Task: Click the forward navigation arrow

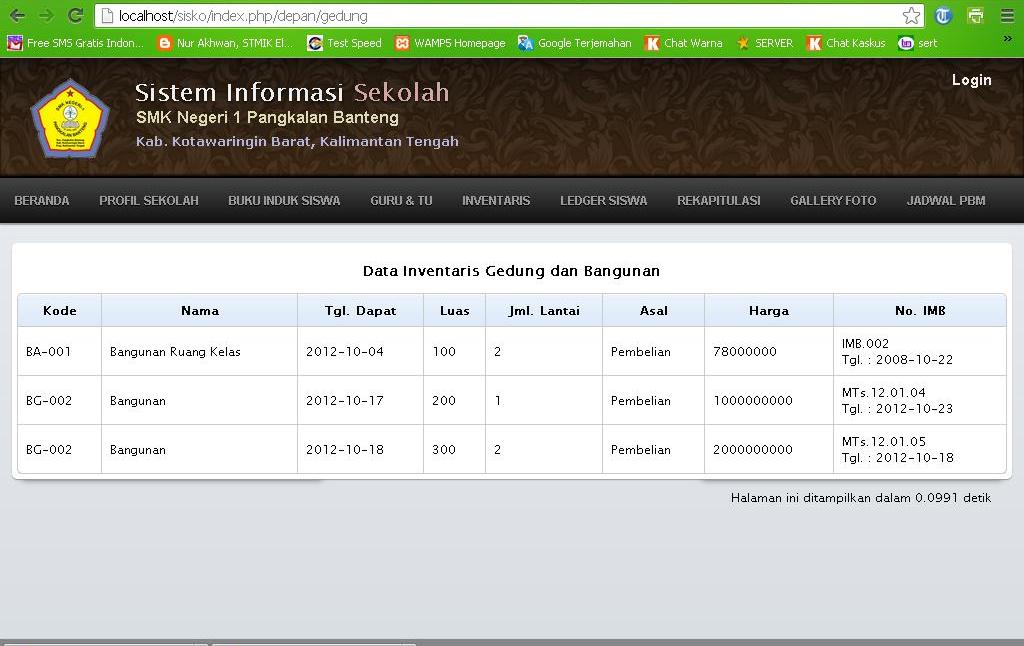Action: pos(45,15)
